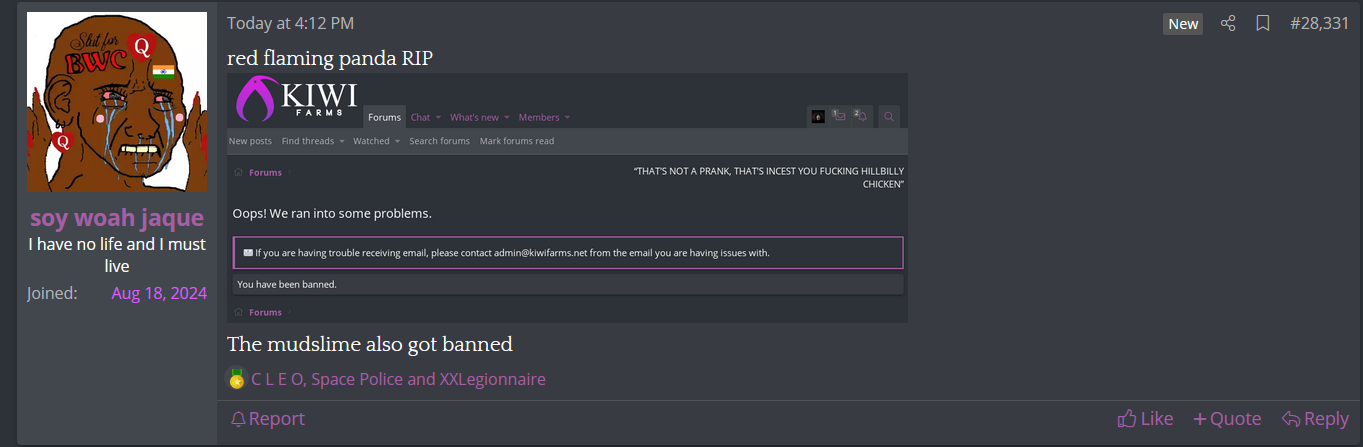Report this post
The image size is (1363, 447).
click(x=267, y=419)
